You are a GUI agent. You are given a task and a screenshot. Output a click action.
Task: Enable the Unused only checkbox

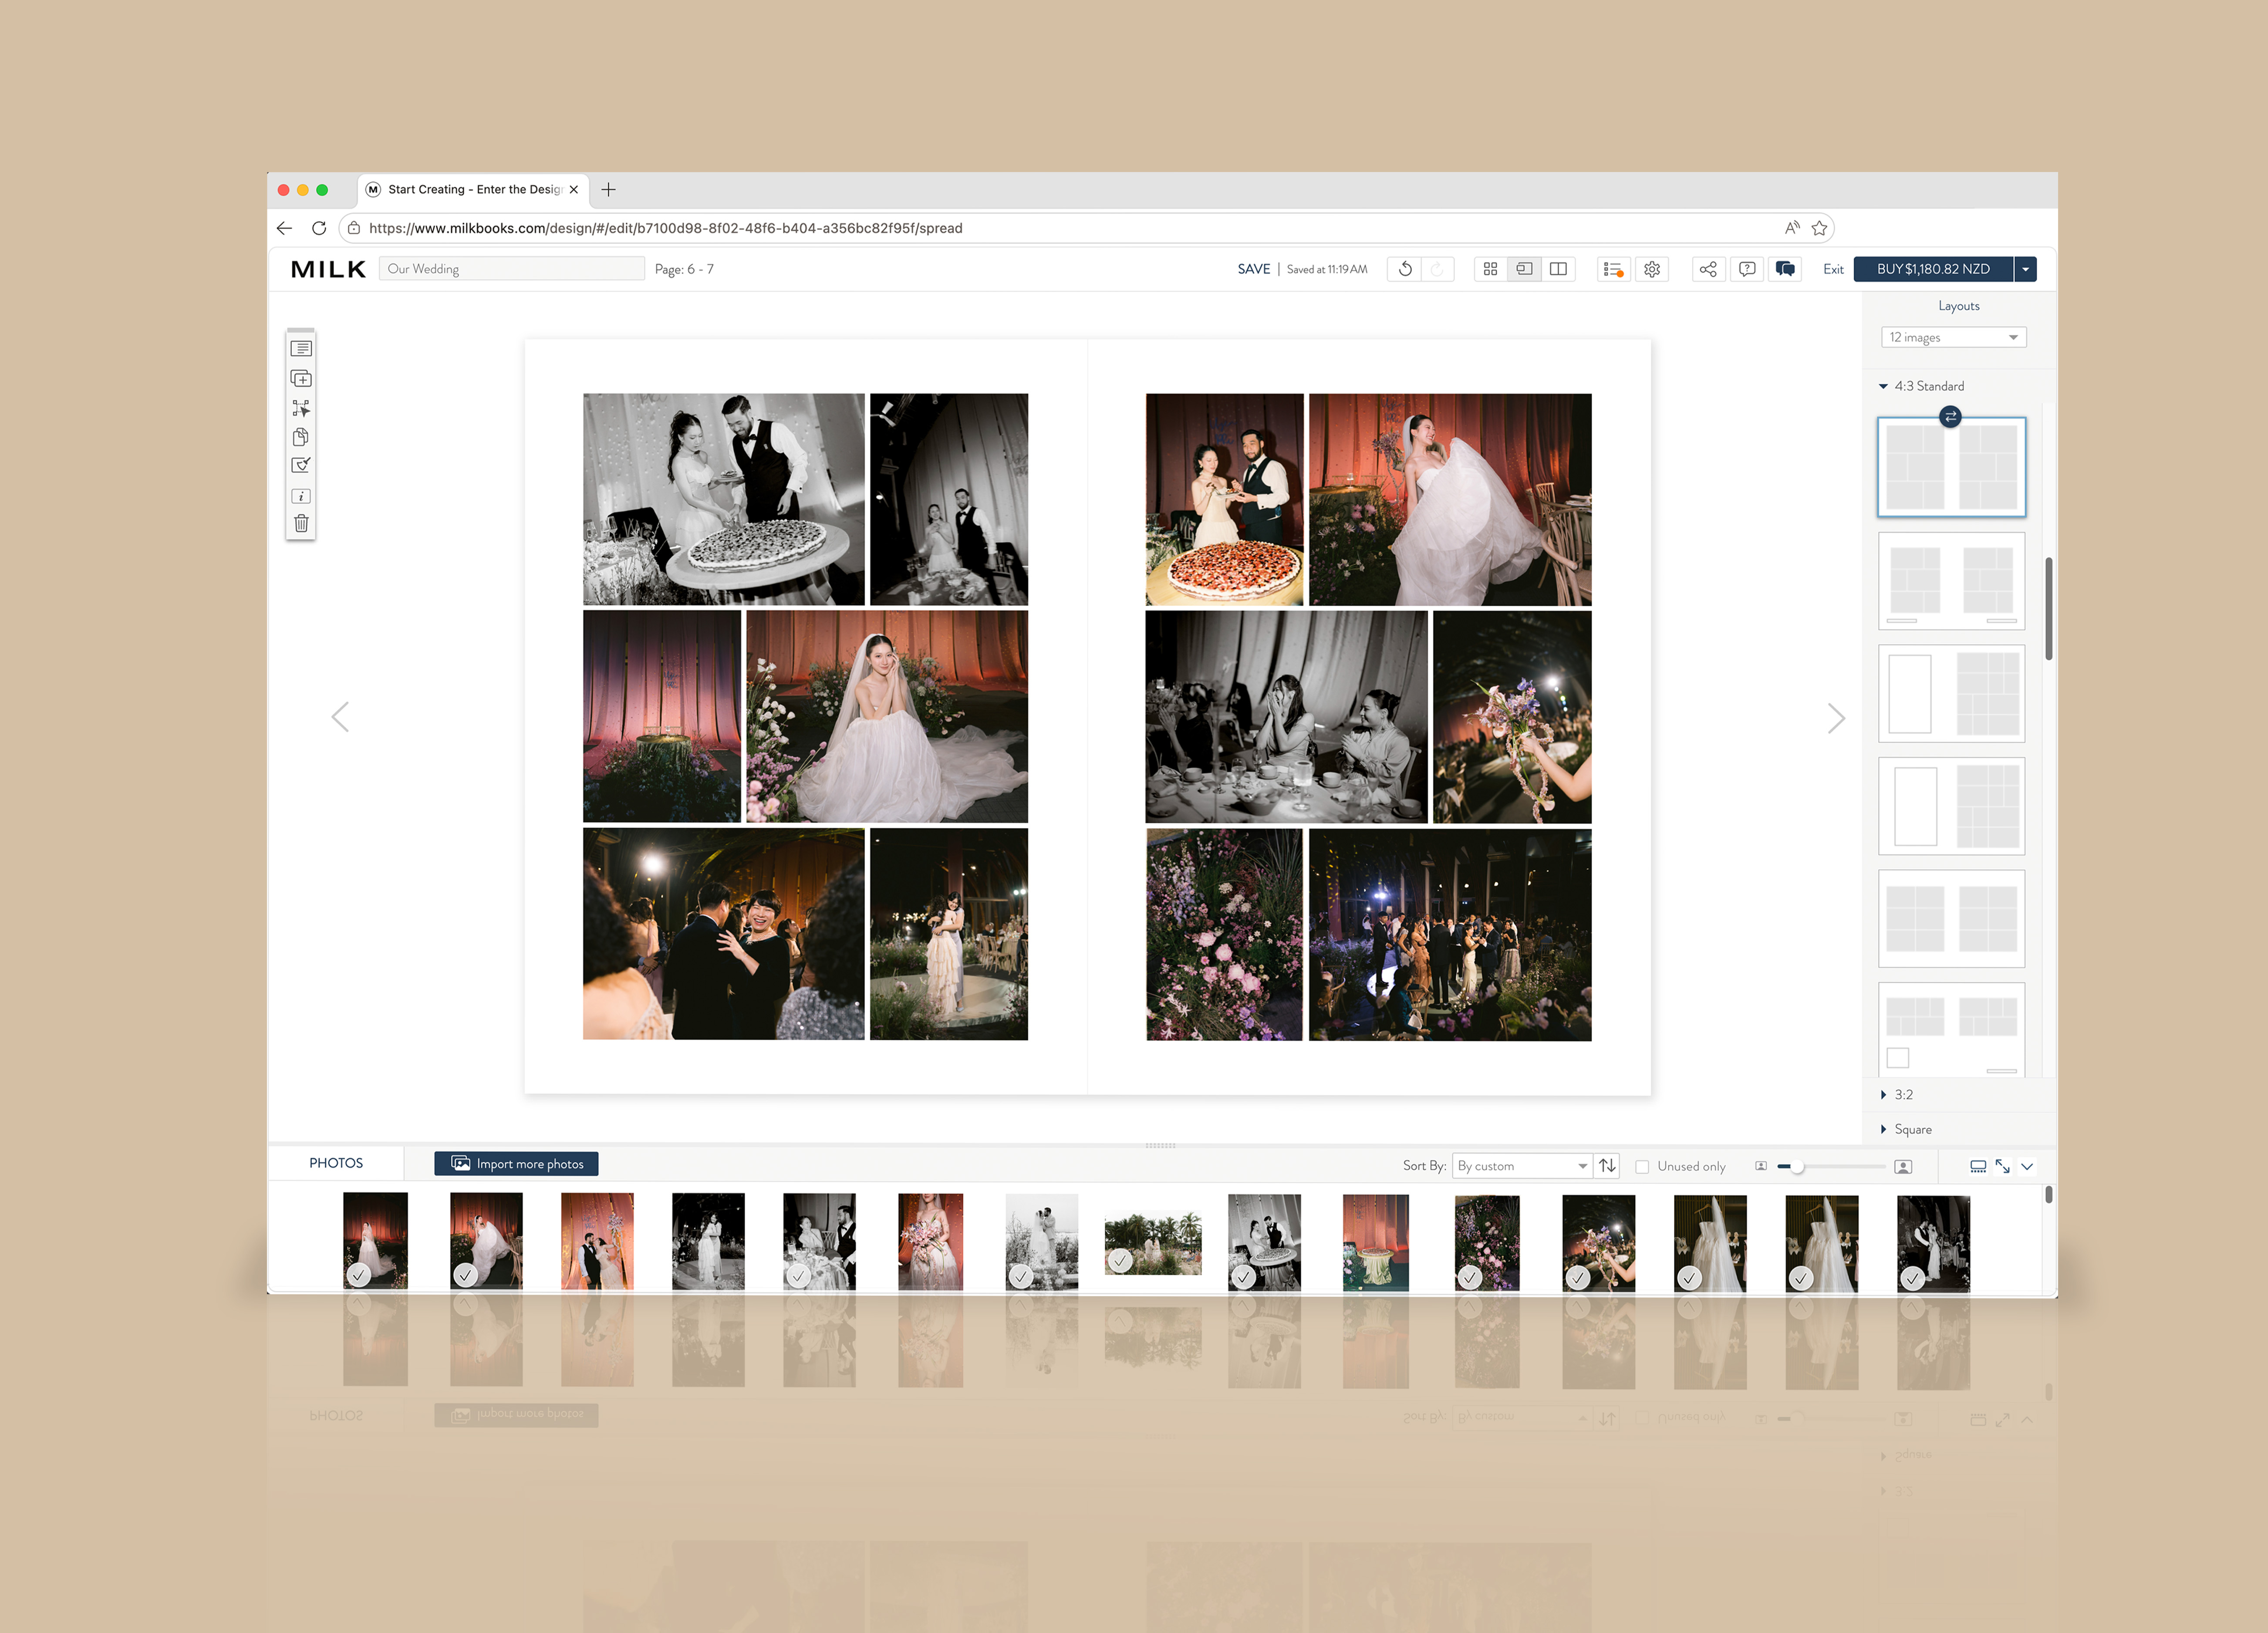1642,1167
